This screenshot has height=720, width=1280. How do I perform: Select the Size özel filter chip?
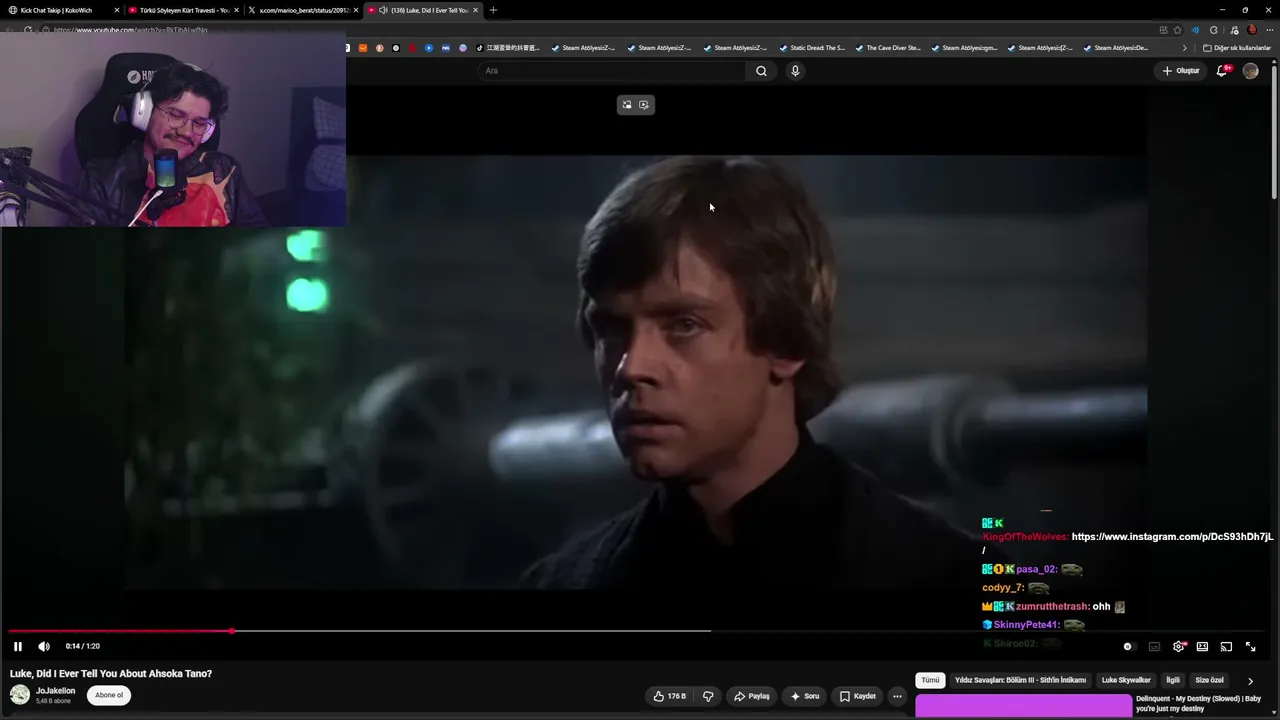click(1209, 680)
